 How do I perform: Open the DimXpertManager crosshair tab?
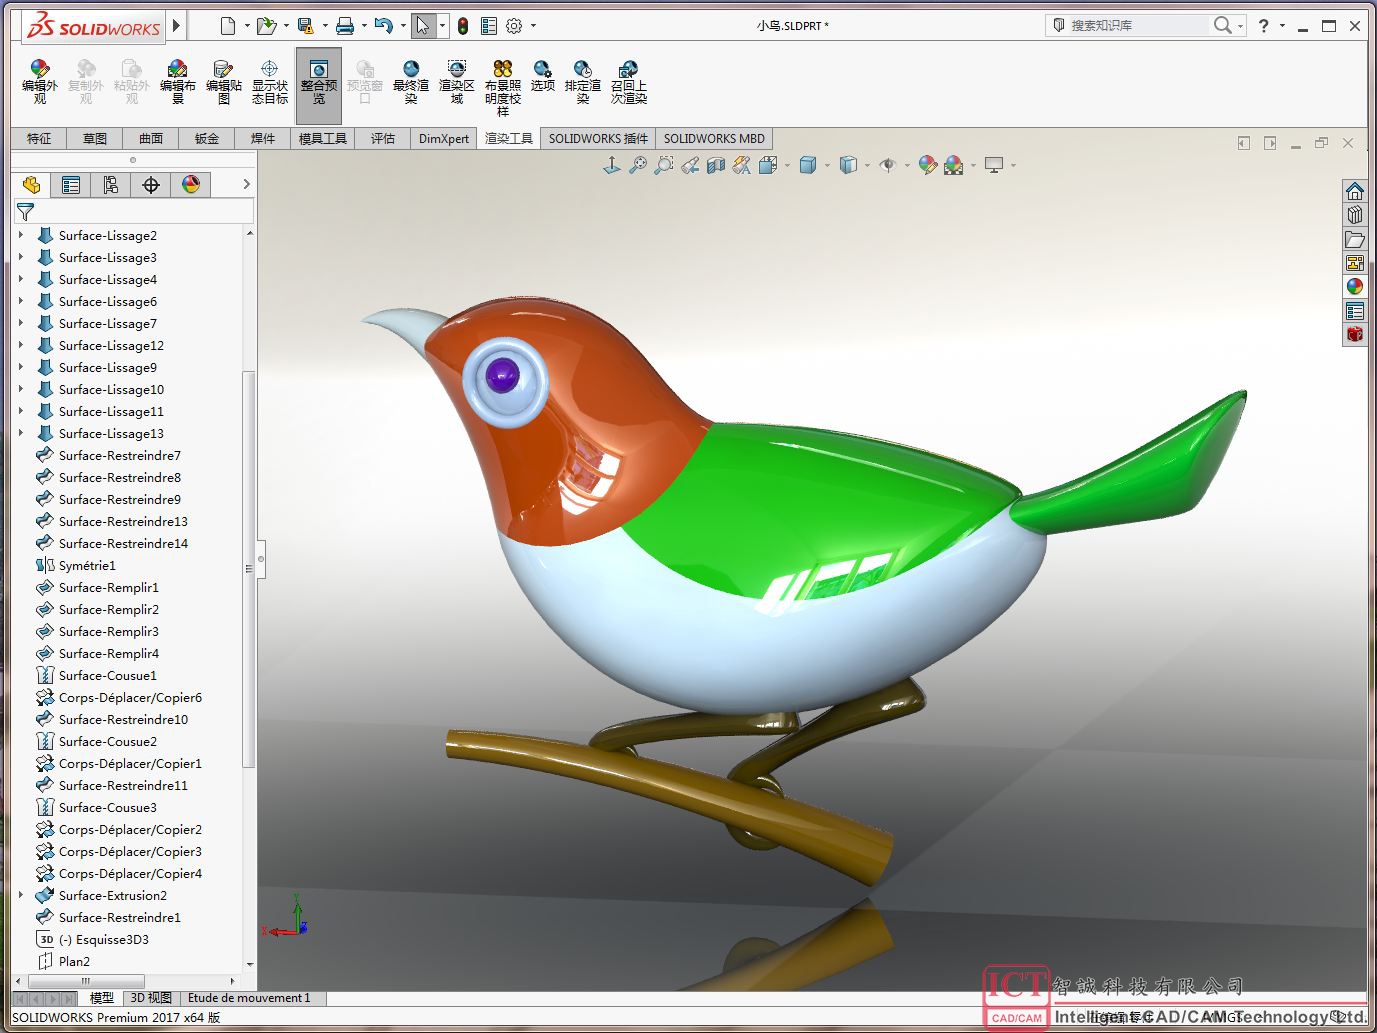151,185
